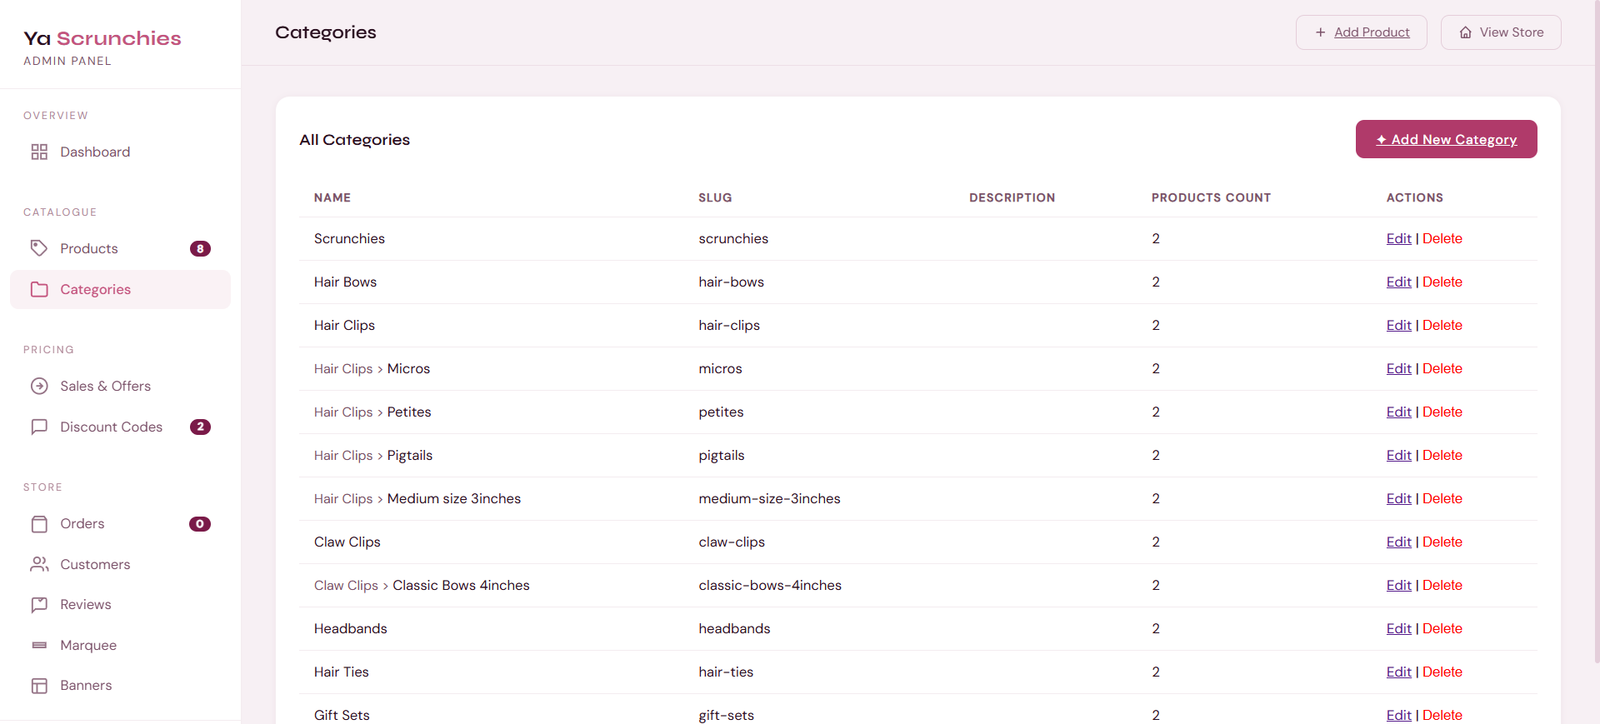Click the Sales & Offers arrow icon
The image size is (1600, 724).
pyautogui.click(x=39, y=386)
